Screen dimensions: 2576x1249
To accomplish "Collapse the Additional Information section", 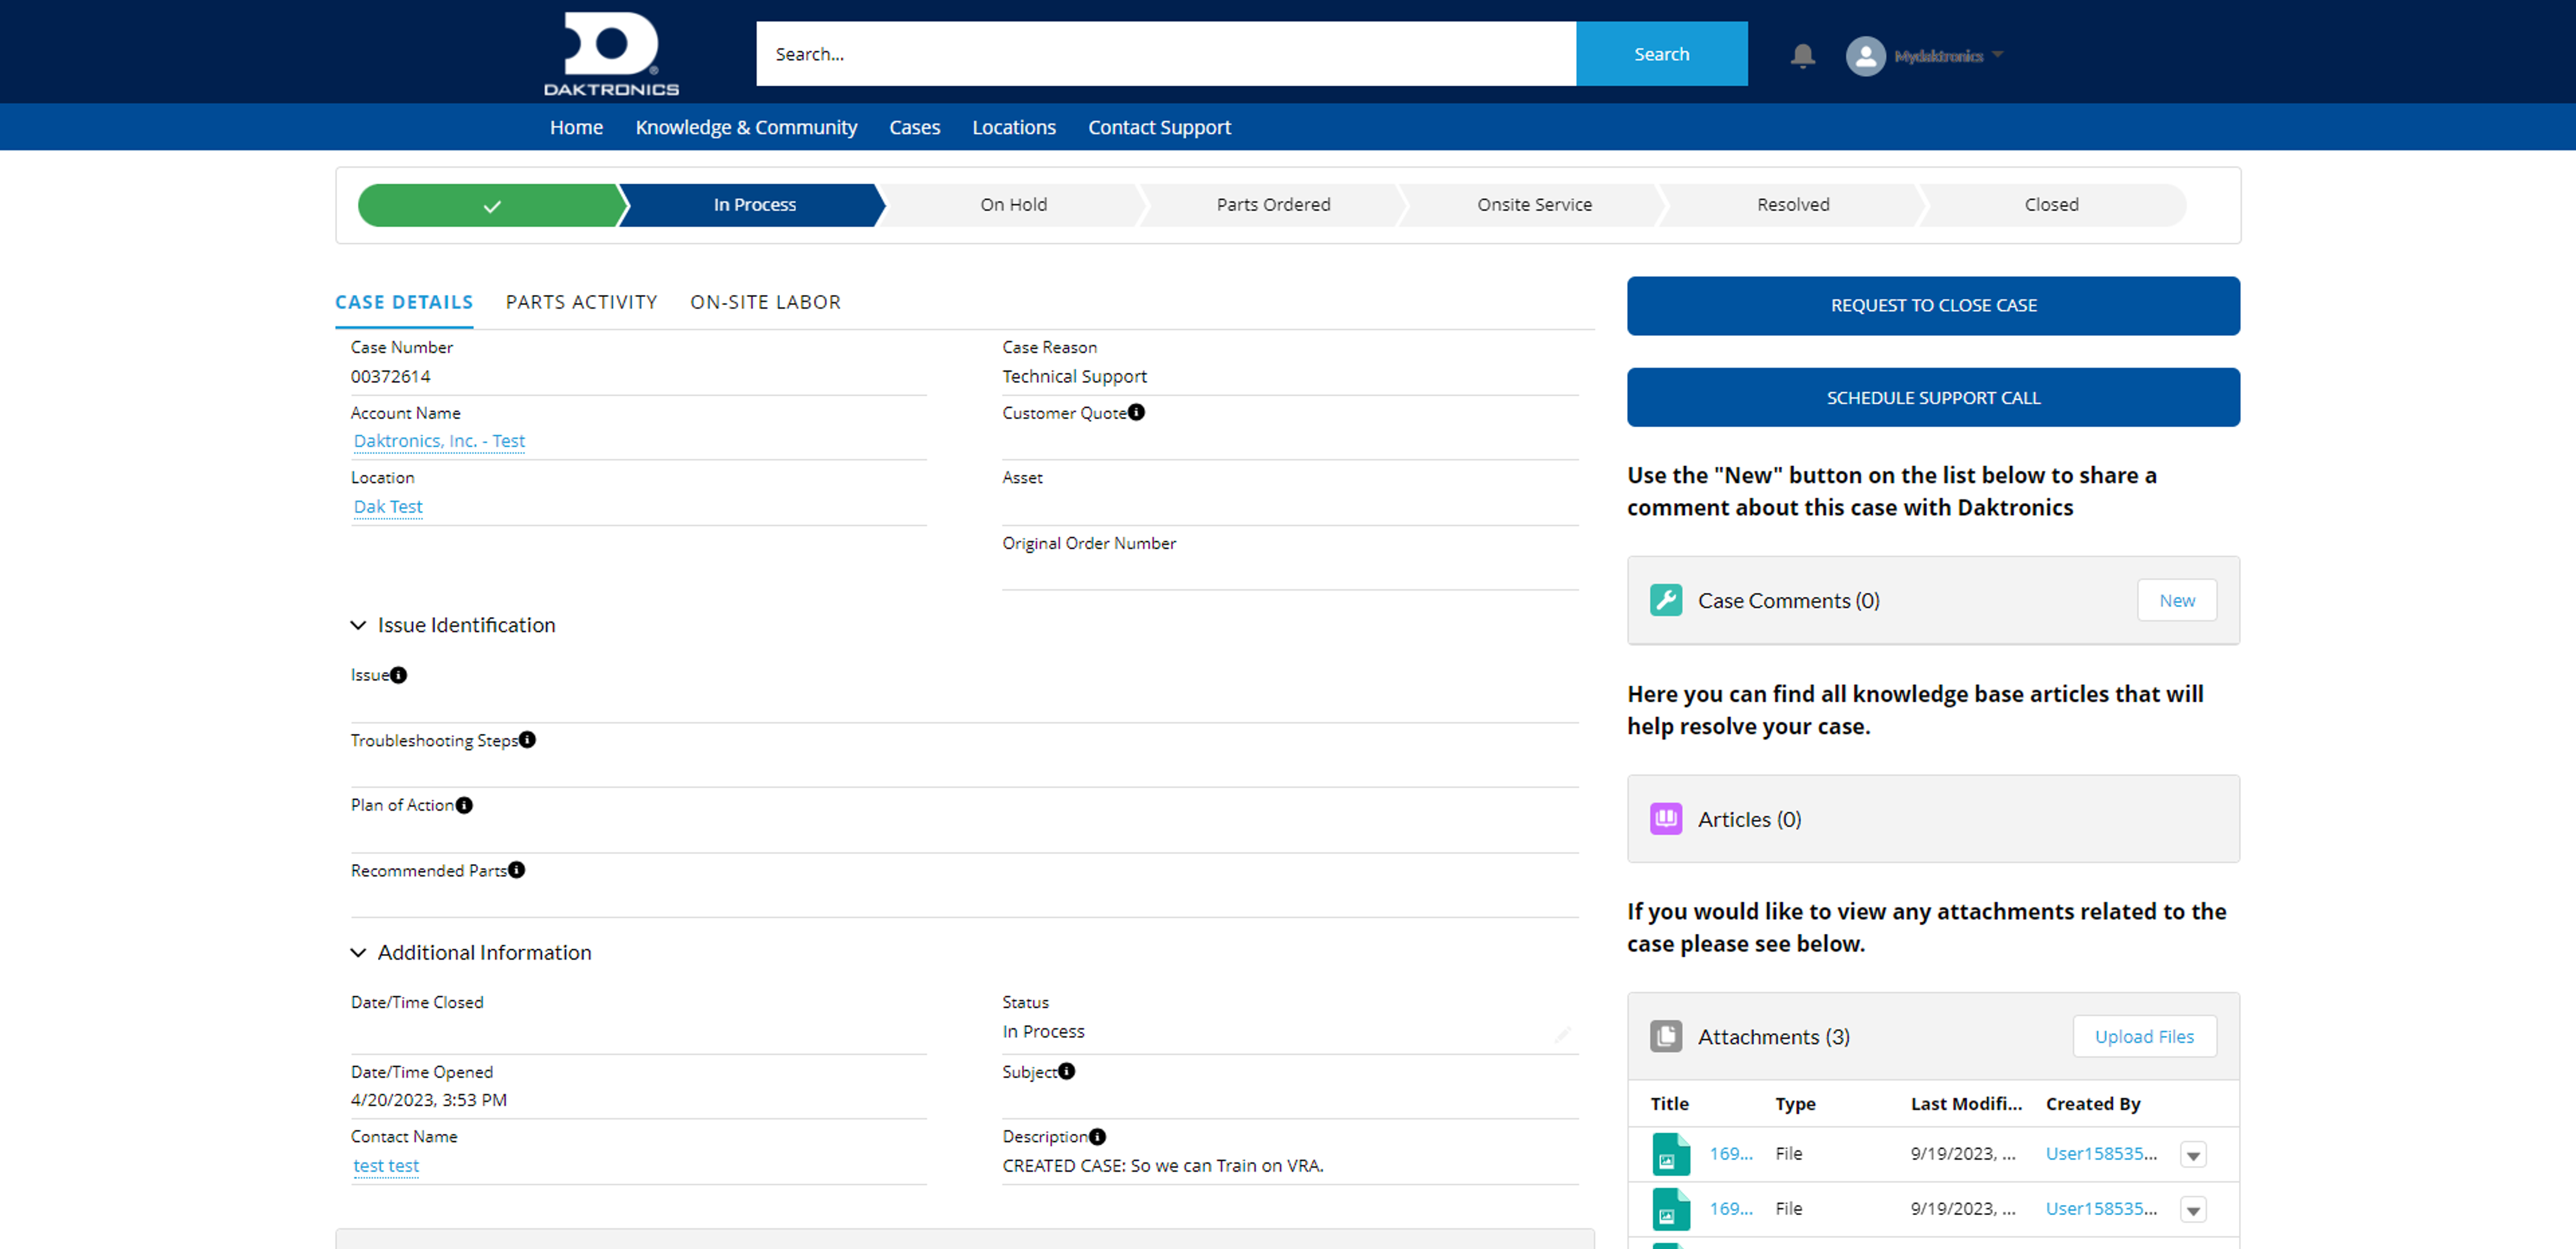I will tap(358, 952).
